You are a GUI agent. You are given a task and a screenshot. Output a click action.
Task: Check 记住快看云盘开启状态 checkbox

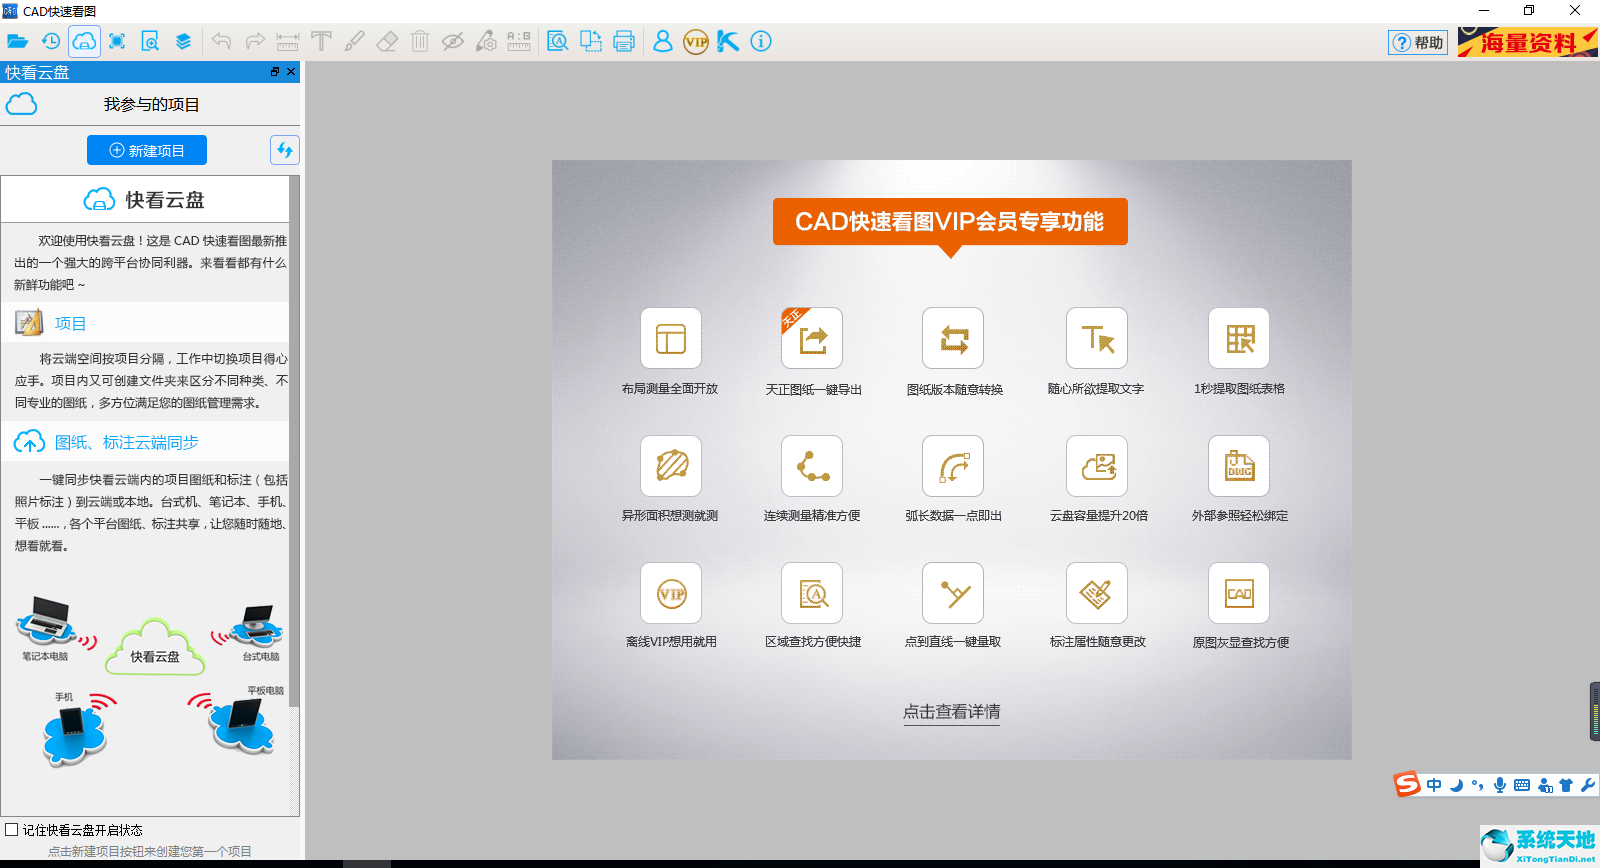12,830
